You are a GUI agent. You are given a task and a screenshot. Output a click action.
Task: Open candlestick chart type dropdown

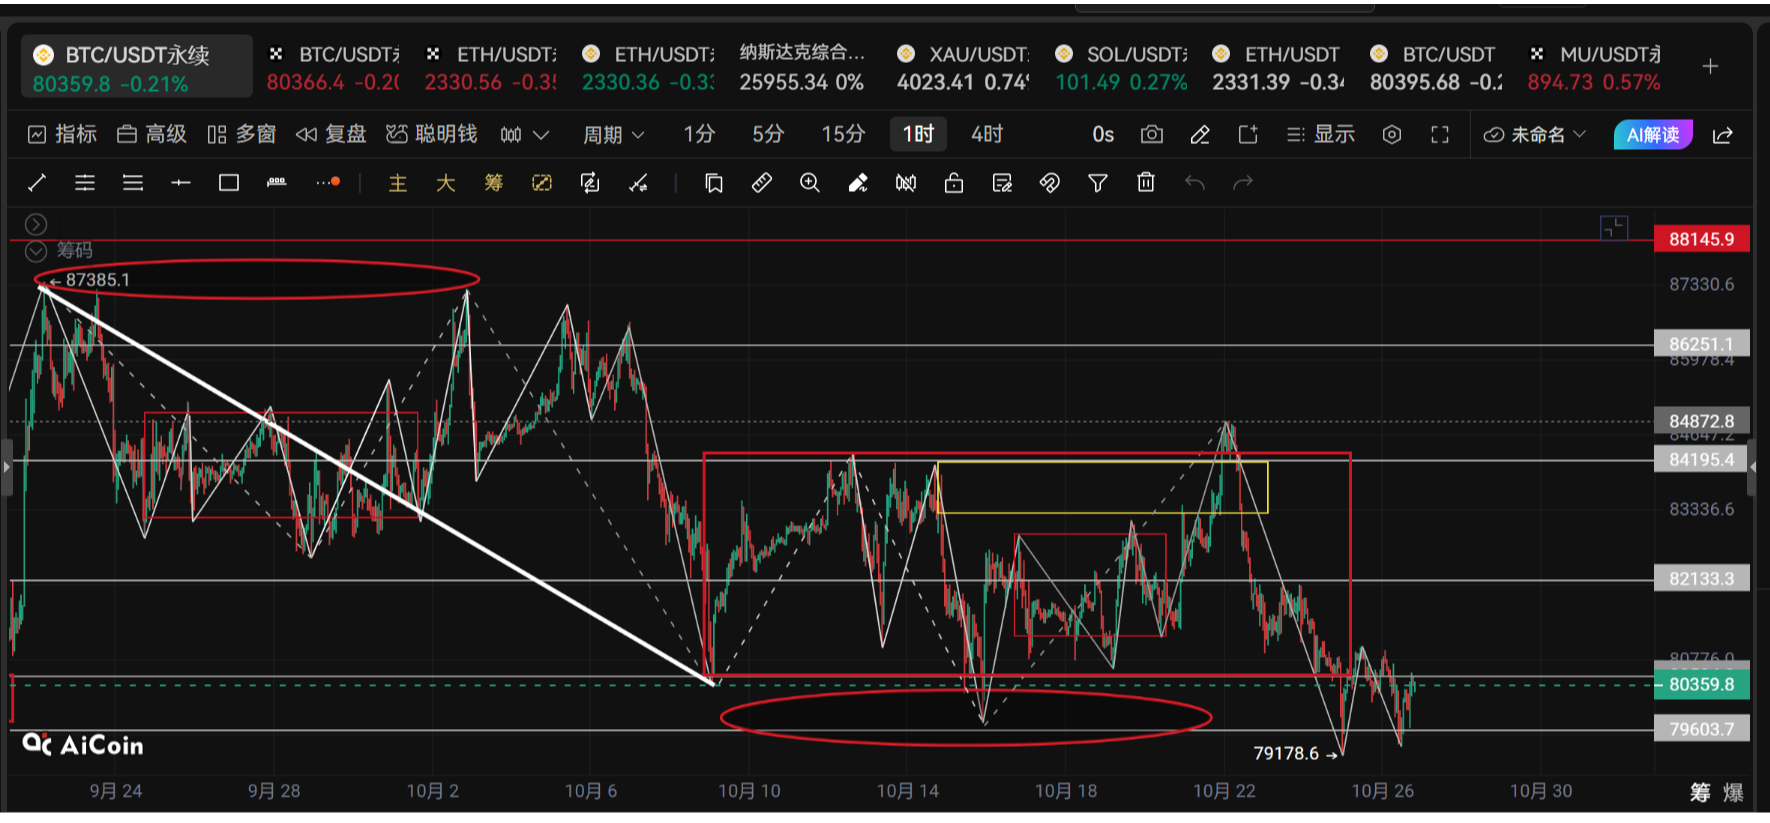[525, 134]
